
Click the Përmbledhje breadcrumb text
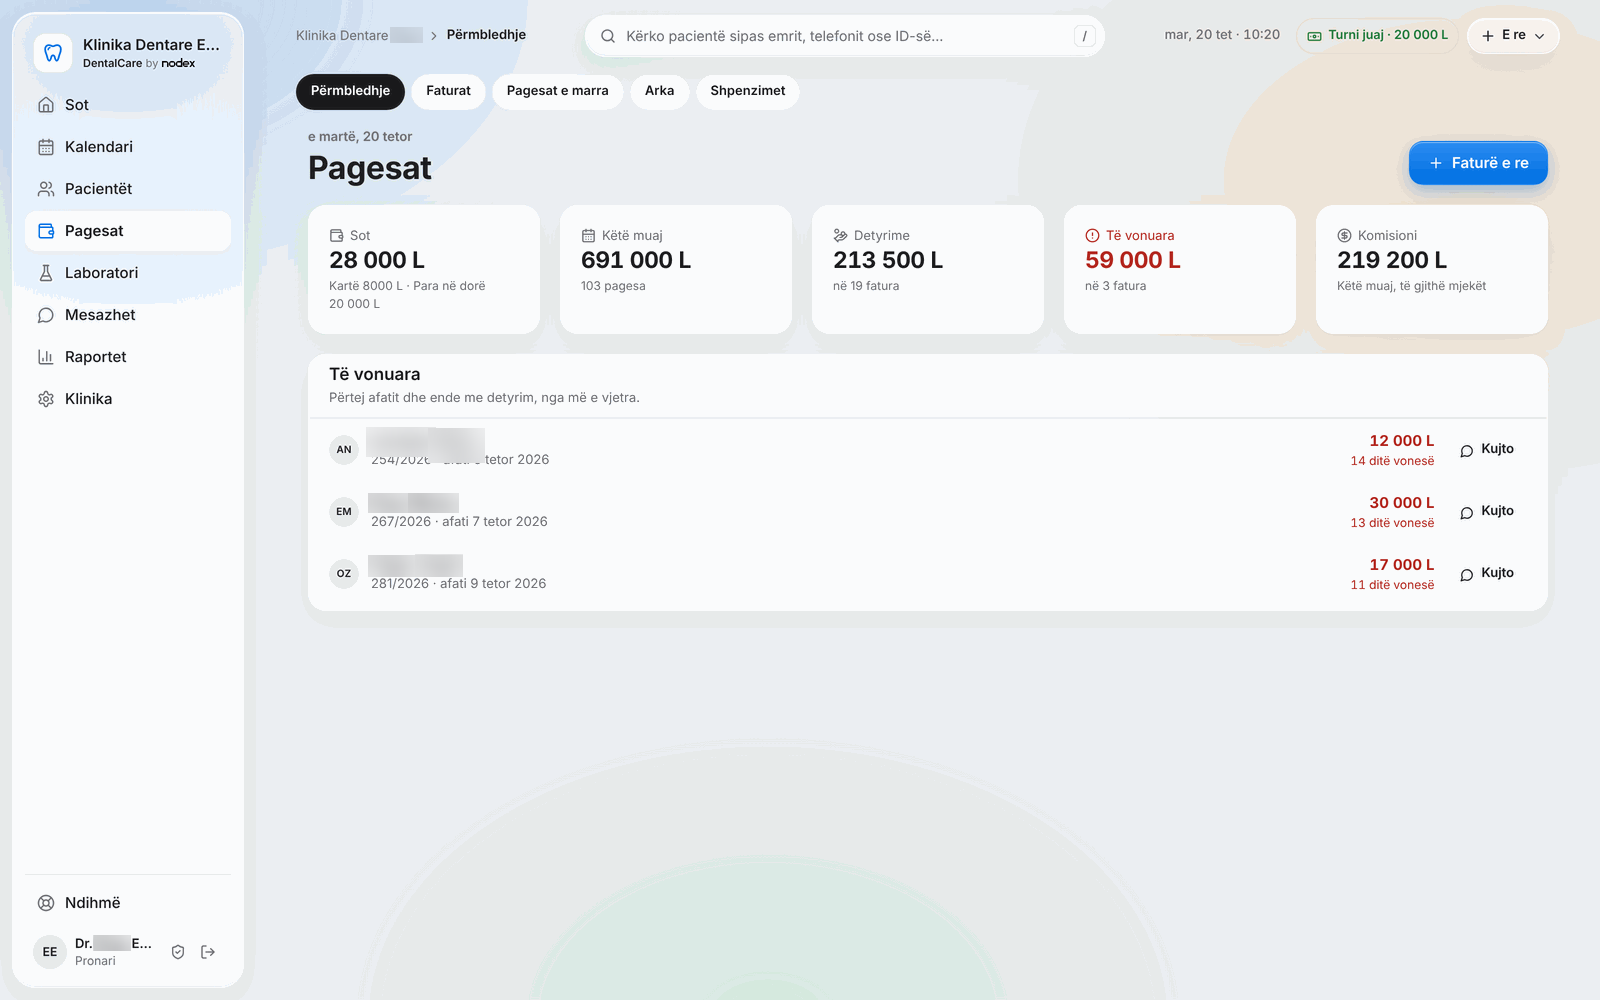[486, 35]
